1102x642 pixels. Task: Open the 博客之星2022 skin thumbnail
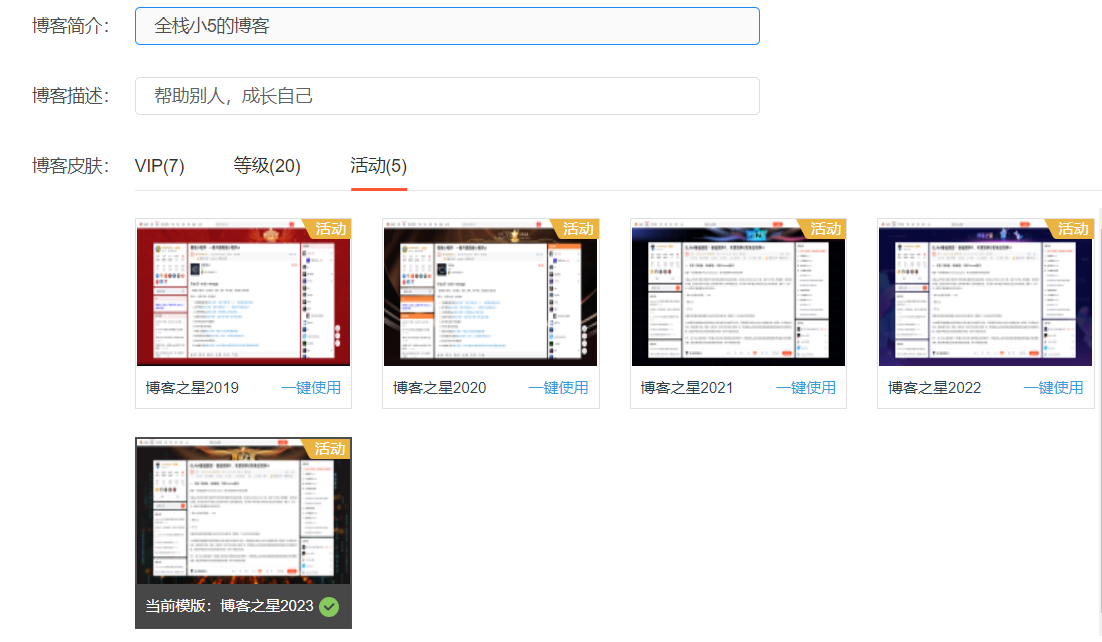(985, 293)
